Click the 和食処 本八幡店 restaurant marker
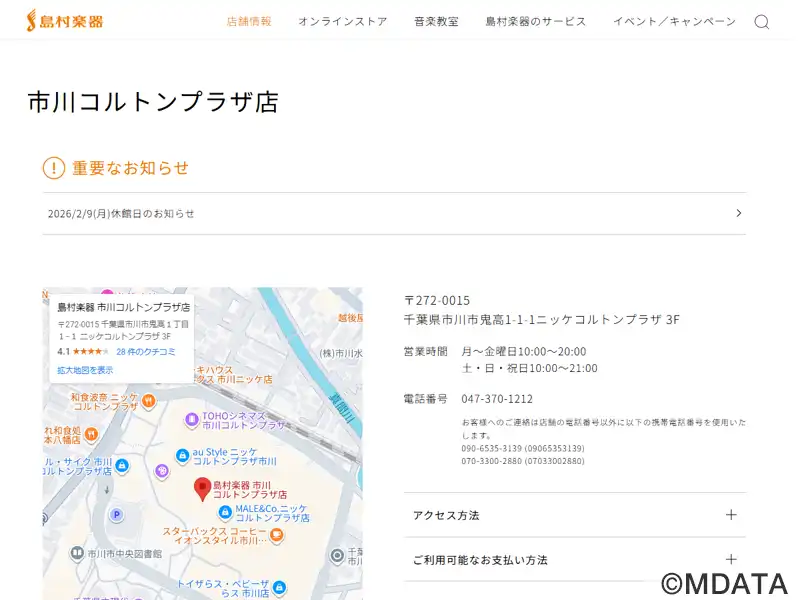Viewport: 800px width, 600px height. pyautogui.click(x=91, y=435)
